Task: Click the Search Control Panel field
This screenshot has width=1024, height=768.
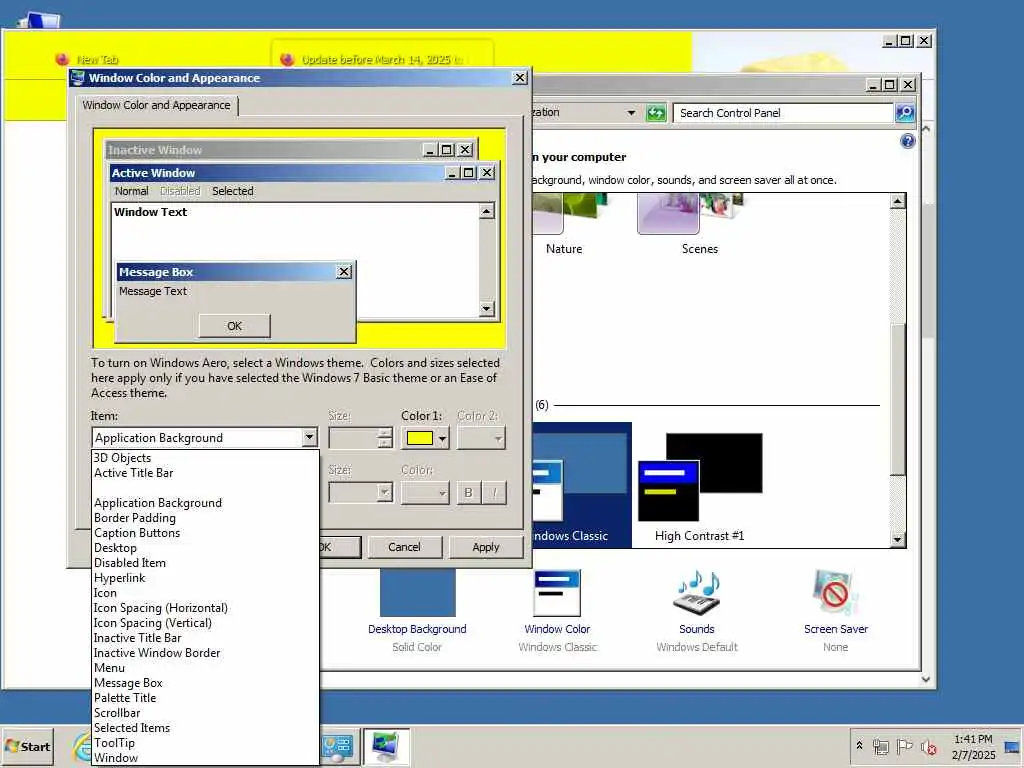Action: click(782, 113)
